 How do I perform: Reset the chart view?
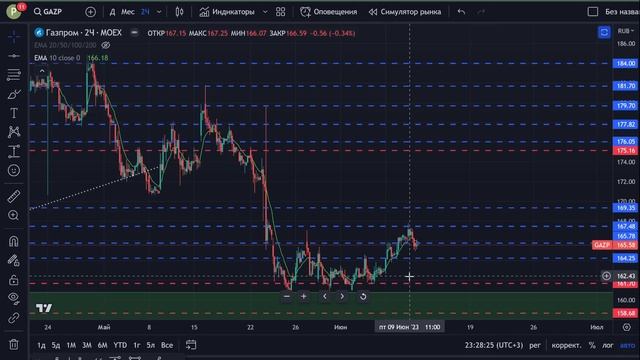[363, 296]
